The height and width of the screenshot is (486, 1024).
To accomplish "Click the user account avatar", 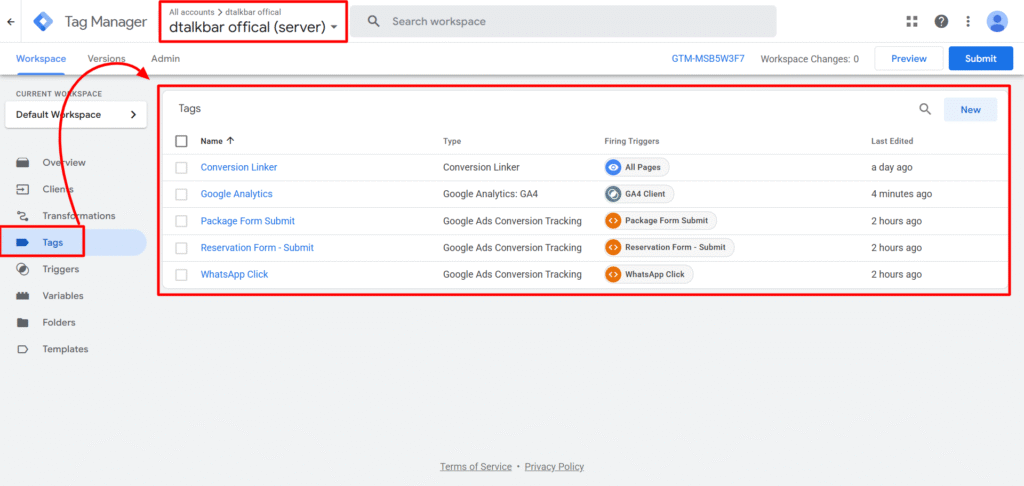I will (997, 21).
